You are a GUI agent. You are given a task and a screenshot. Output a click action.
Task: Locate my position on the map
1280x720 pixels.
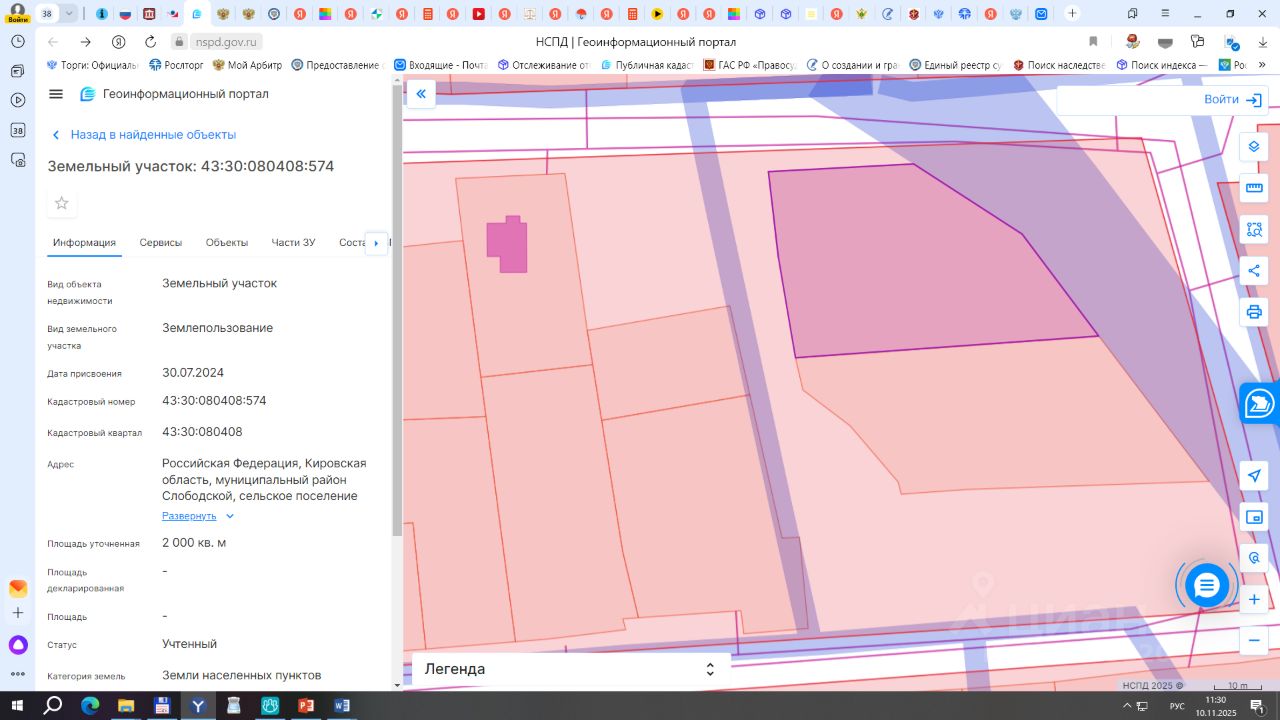(1254, 476)
